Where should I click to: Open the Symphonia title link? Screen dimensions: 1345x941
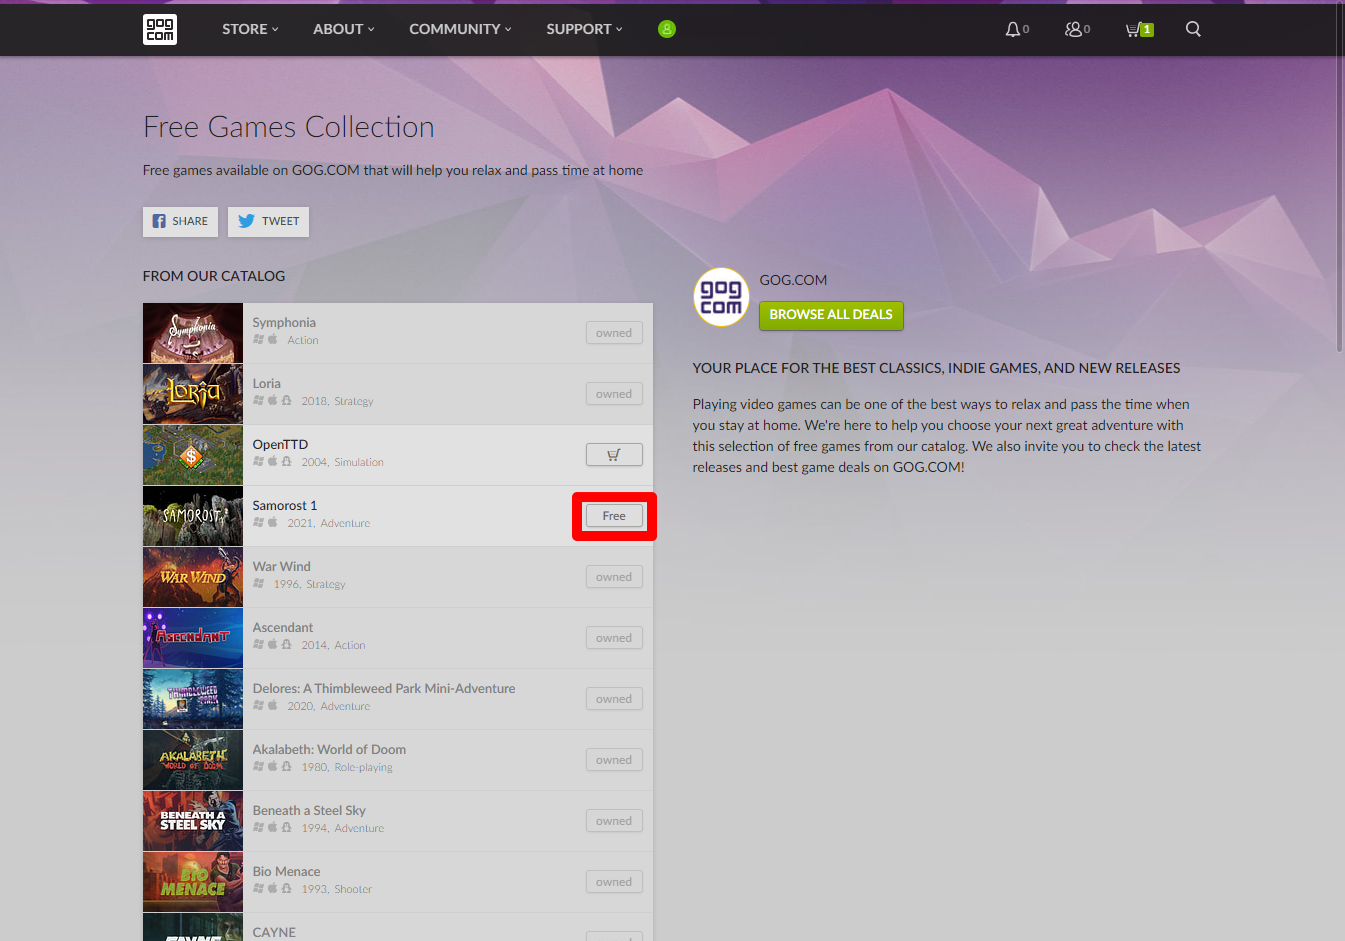(x=284, y=323)
